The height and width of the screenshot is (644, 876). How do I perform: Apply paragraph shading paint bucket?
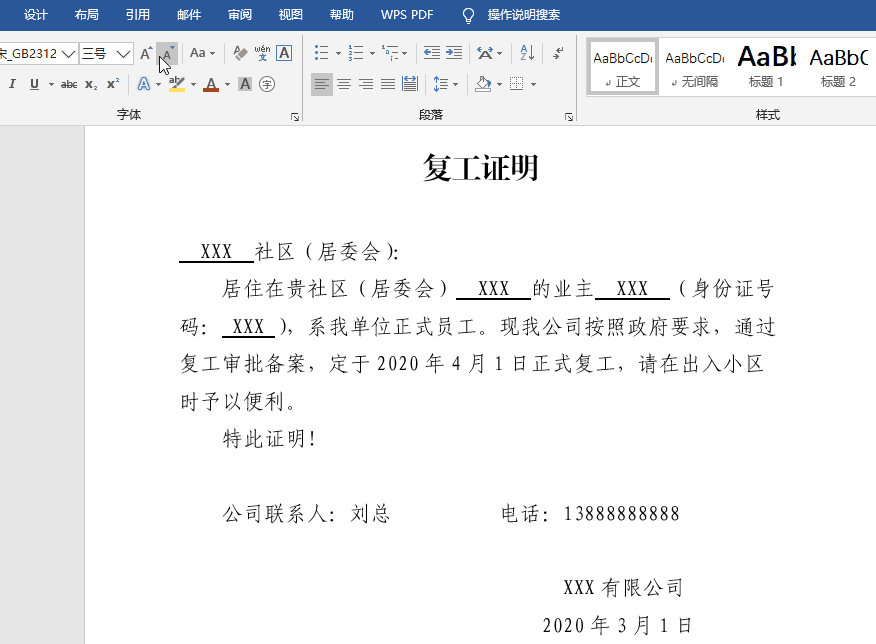483,84
